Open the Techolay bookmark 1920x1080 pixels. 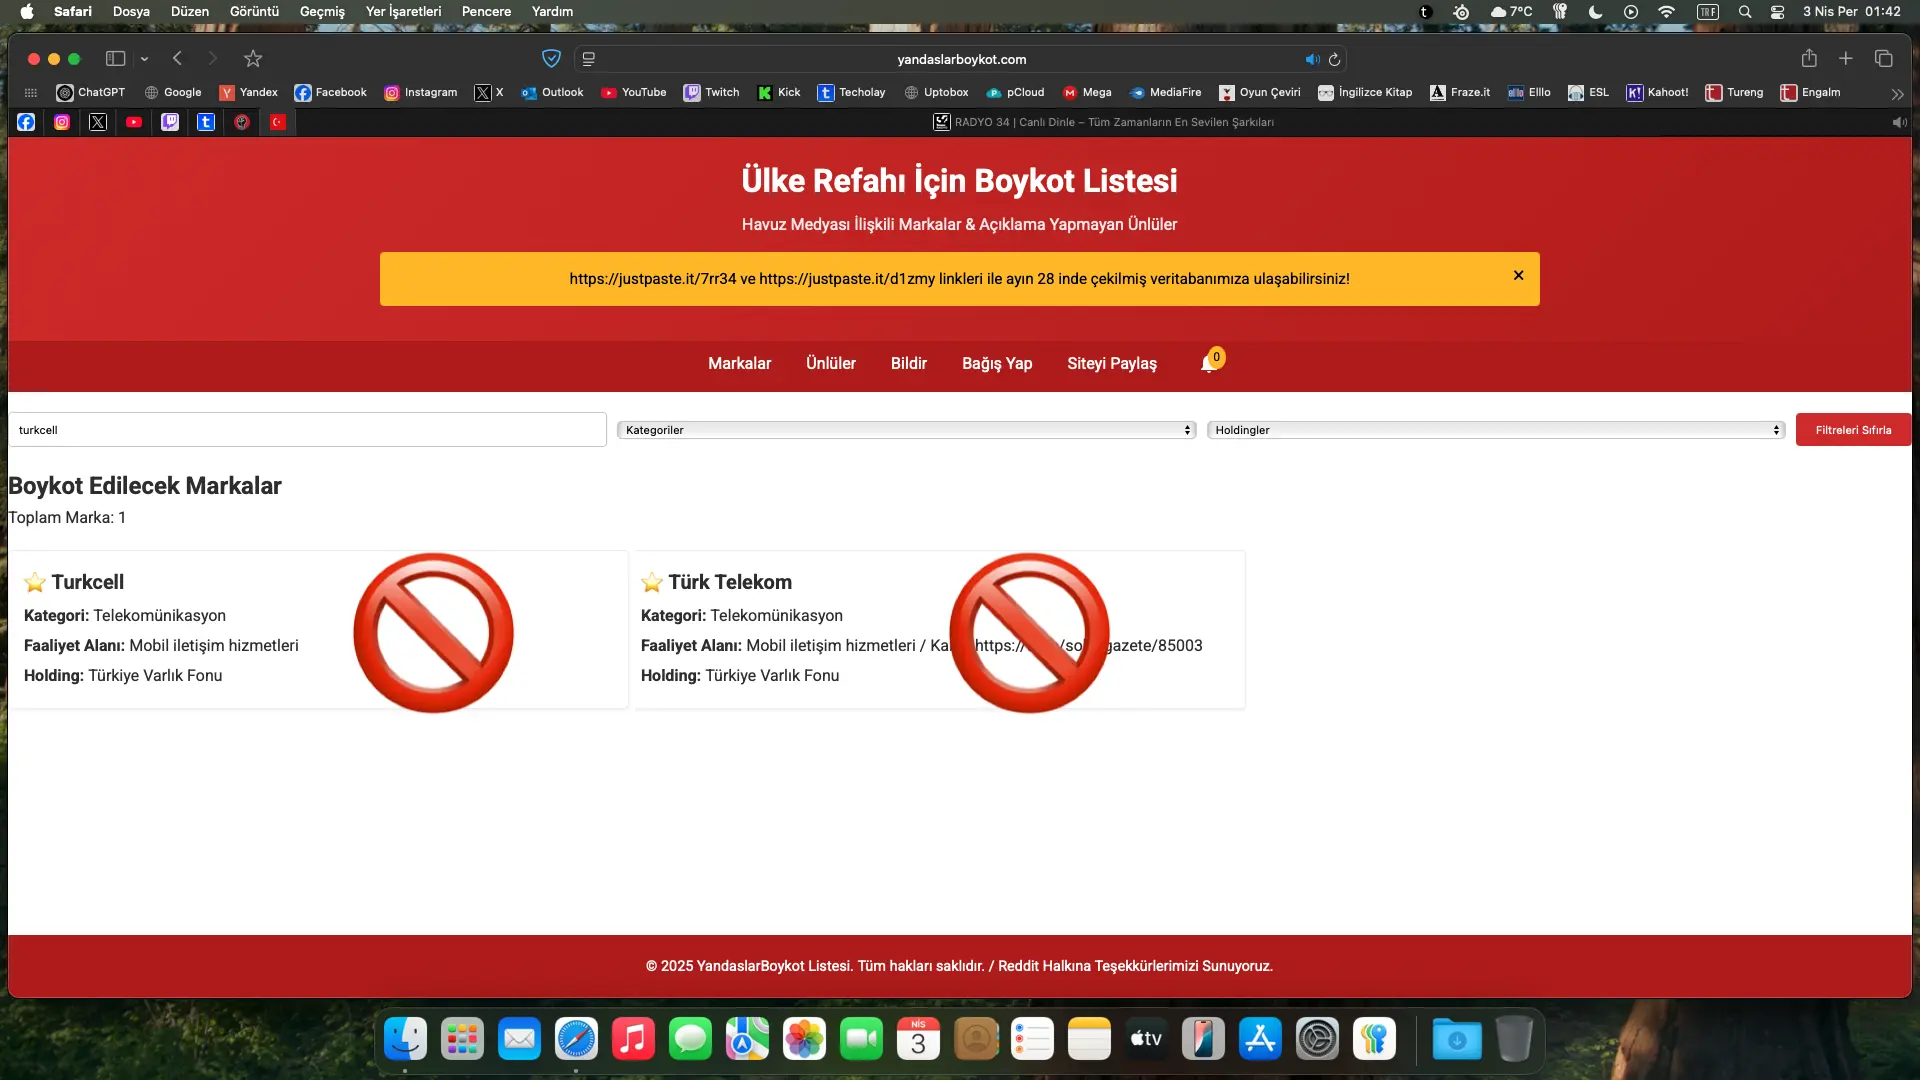pyautogui.click(x=851, y=92)
